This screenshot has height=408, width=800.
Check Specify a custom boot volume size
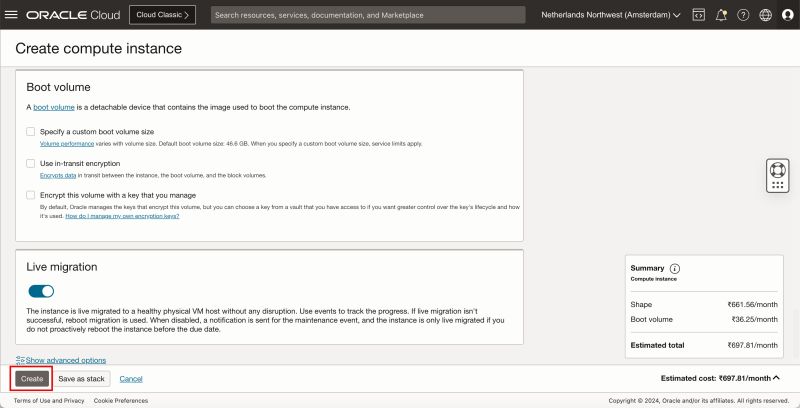pos(31,131)
